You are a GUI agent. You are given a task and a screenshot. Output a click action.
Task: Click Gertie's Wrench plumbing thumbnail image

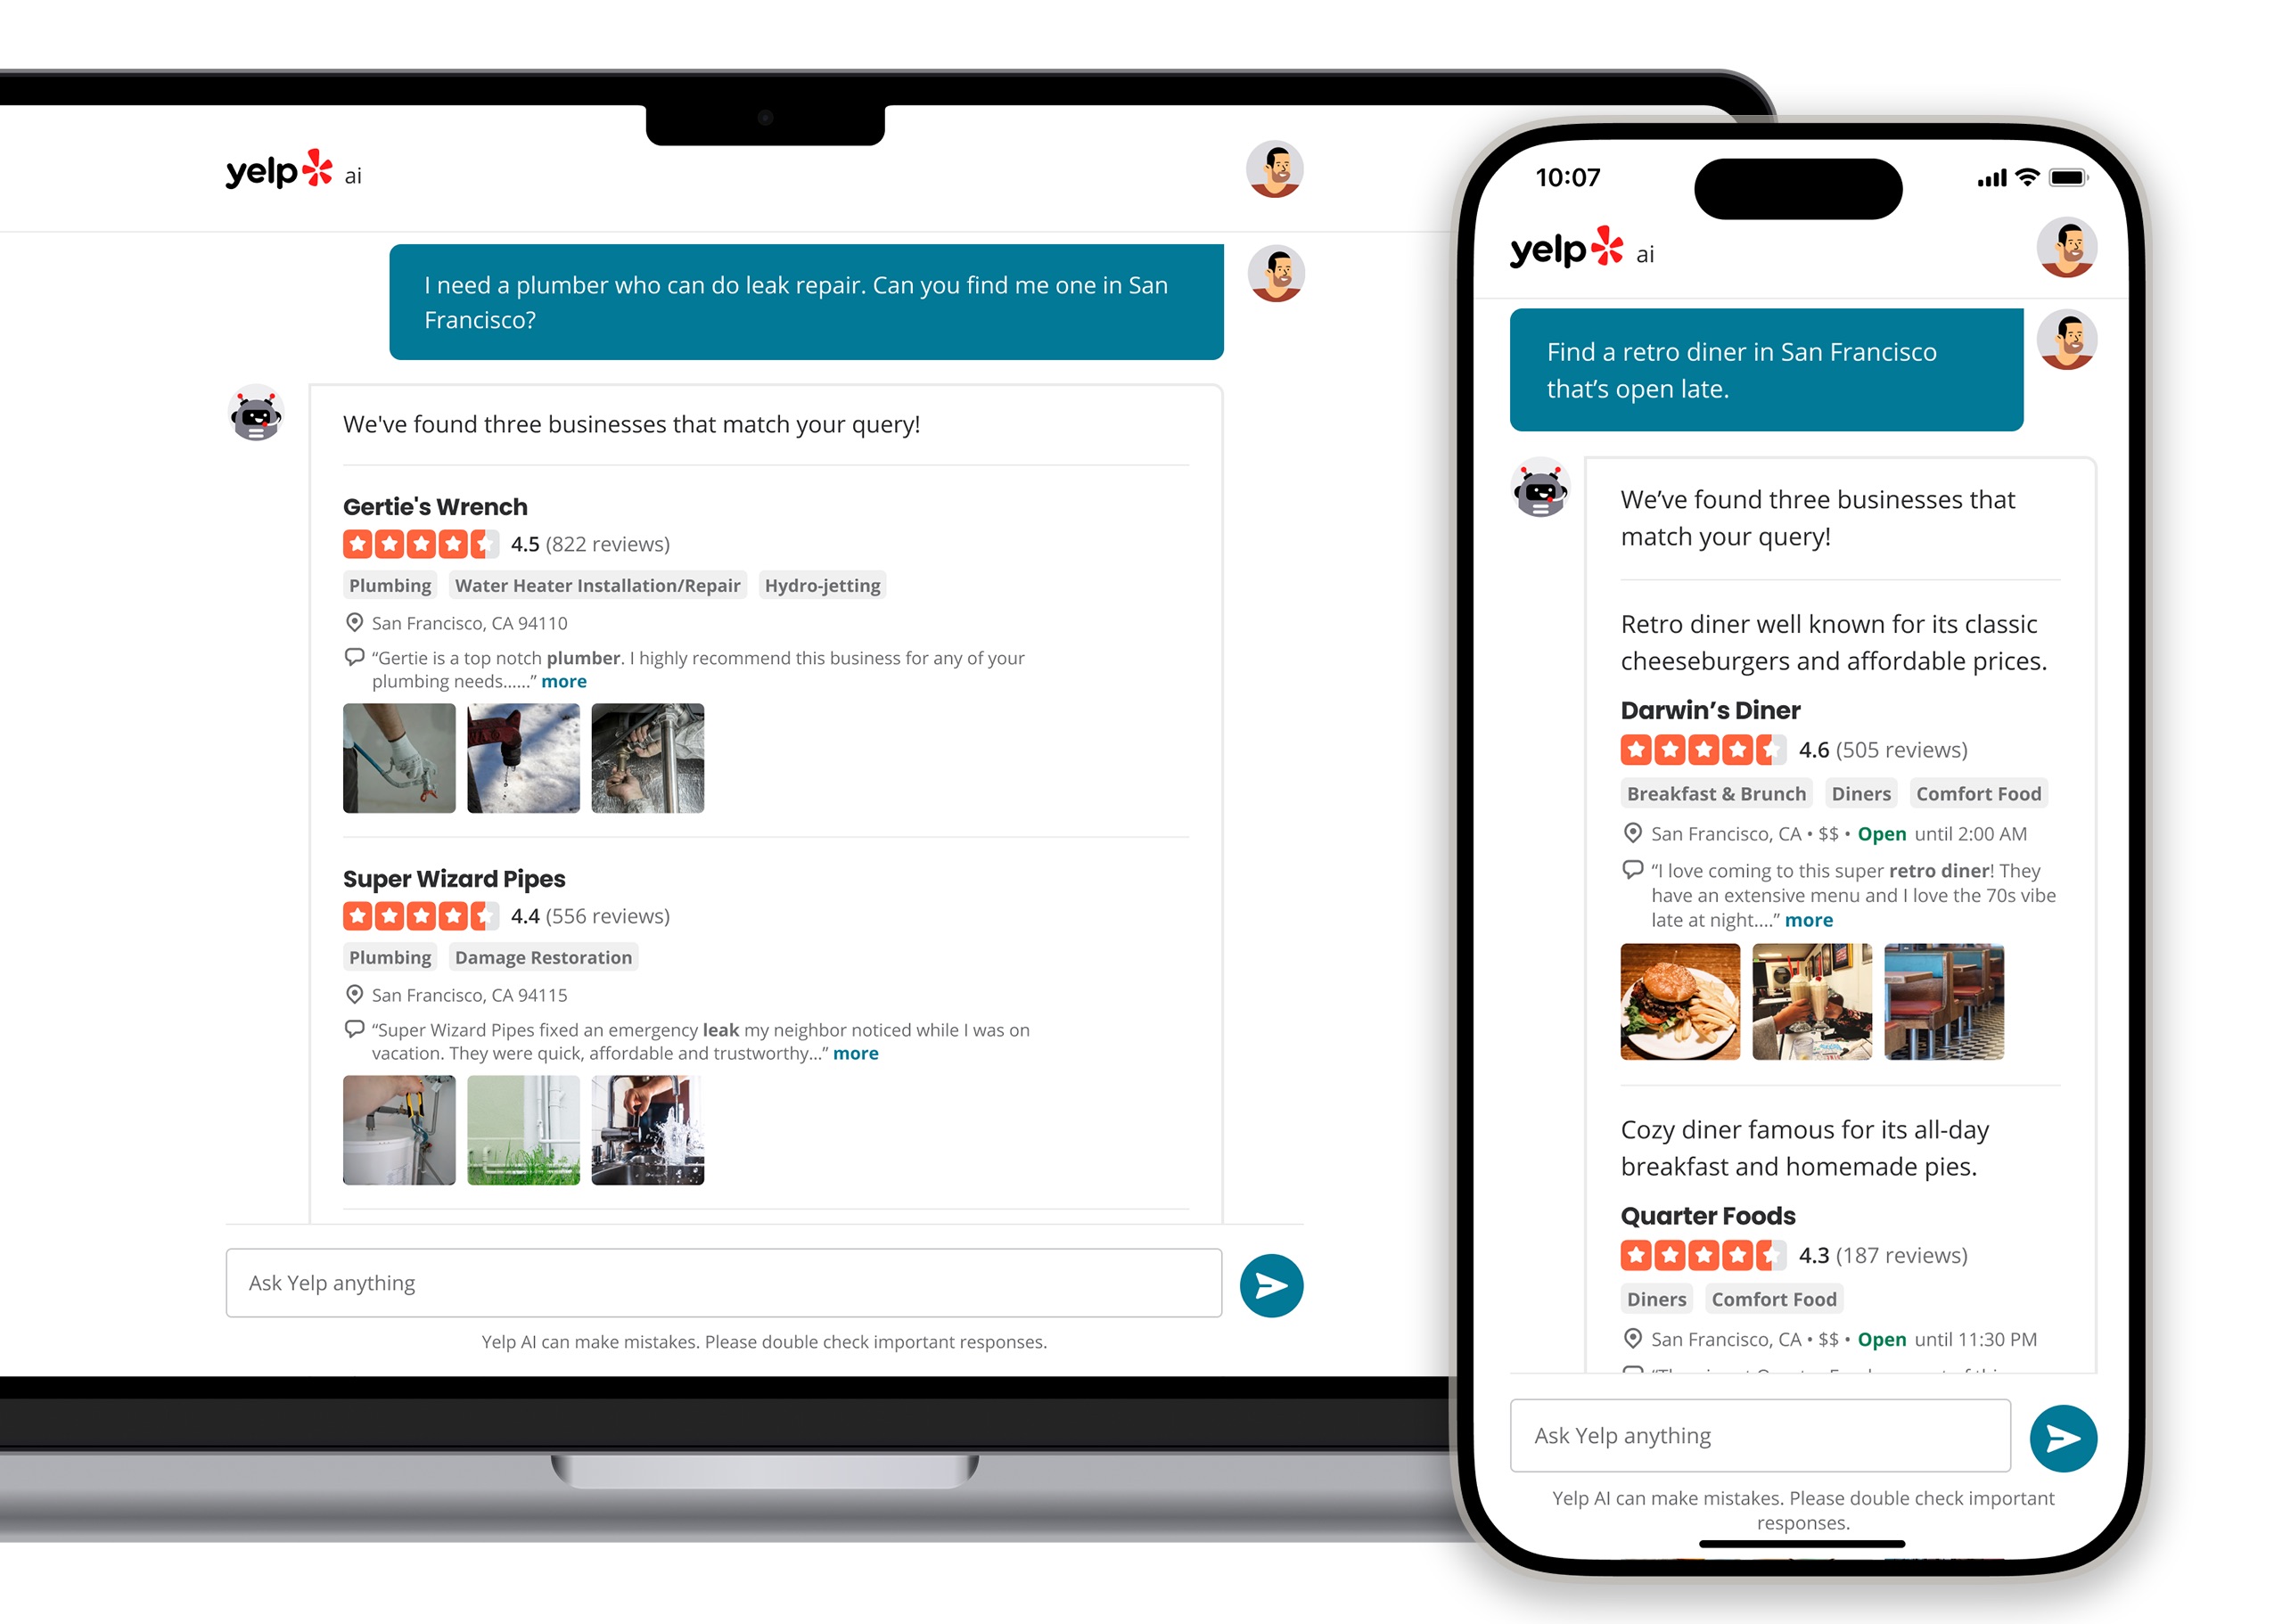coord(402,758)
